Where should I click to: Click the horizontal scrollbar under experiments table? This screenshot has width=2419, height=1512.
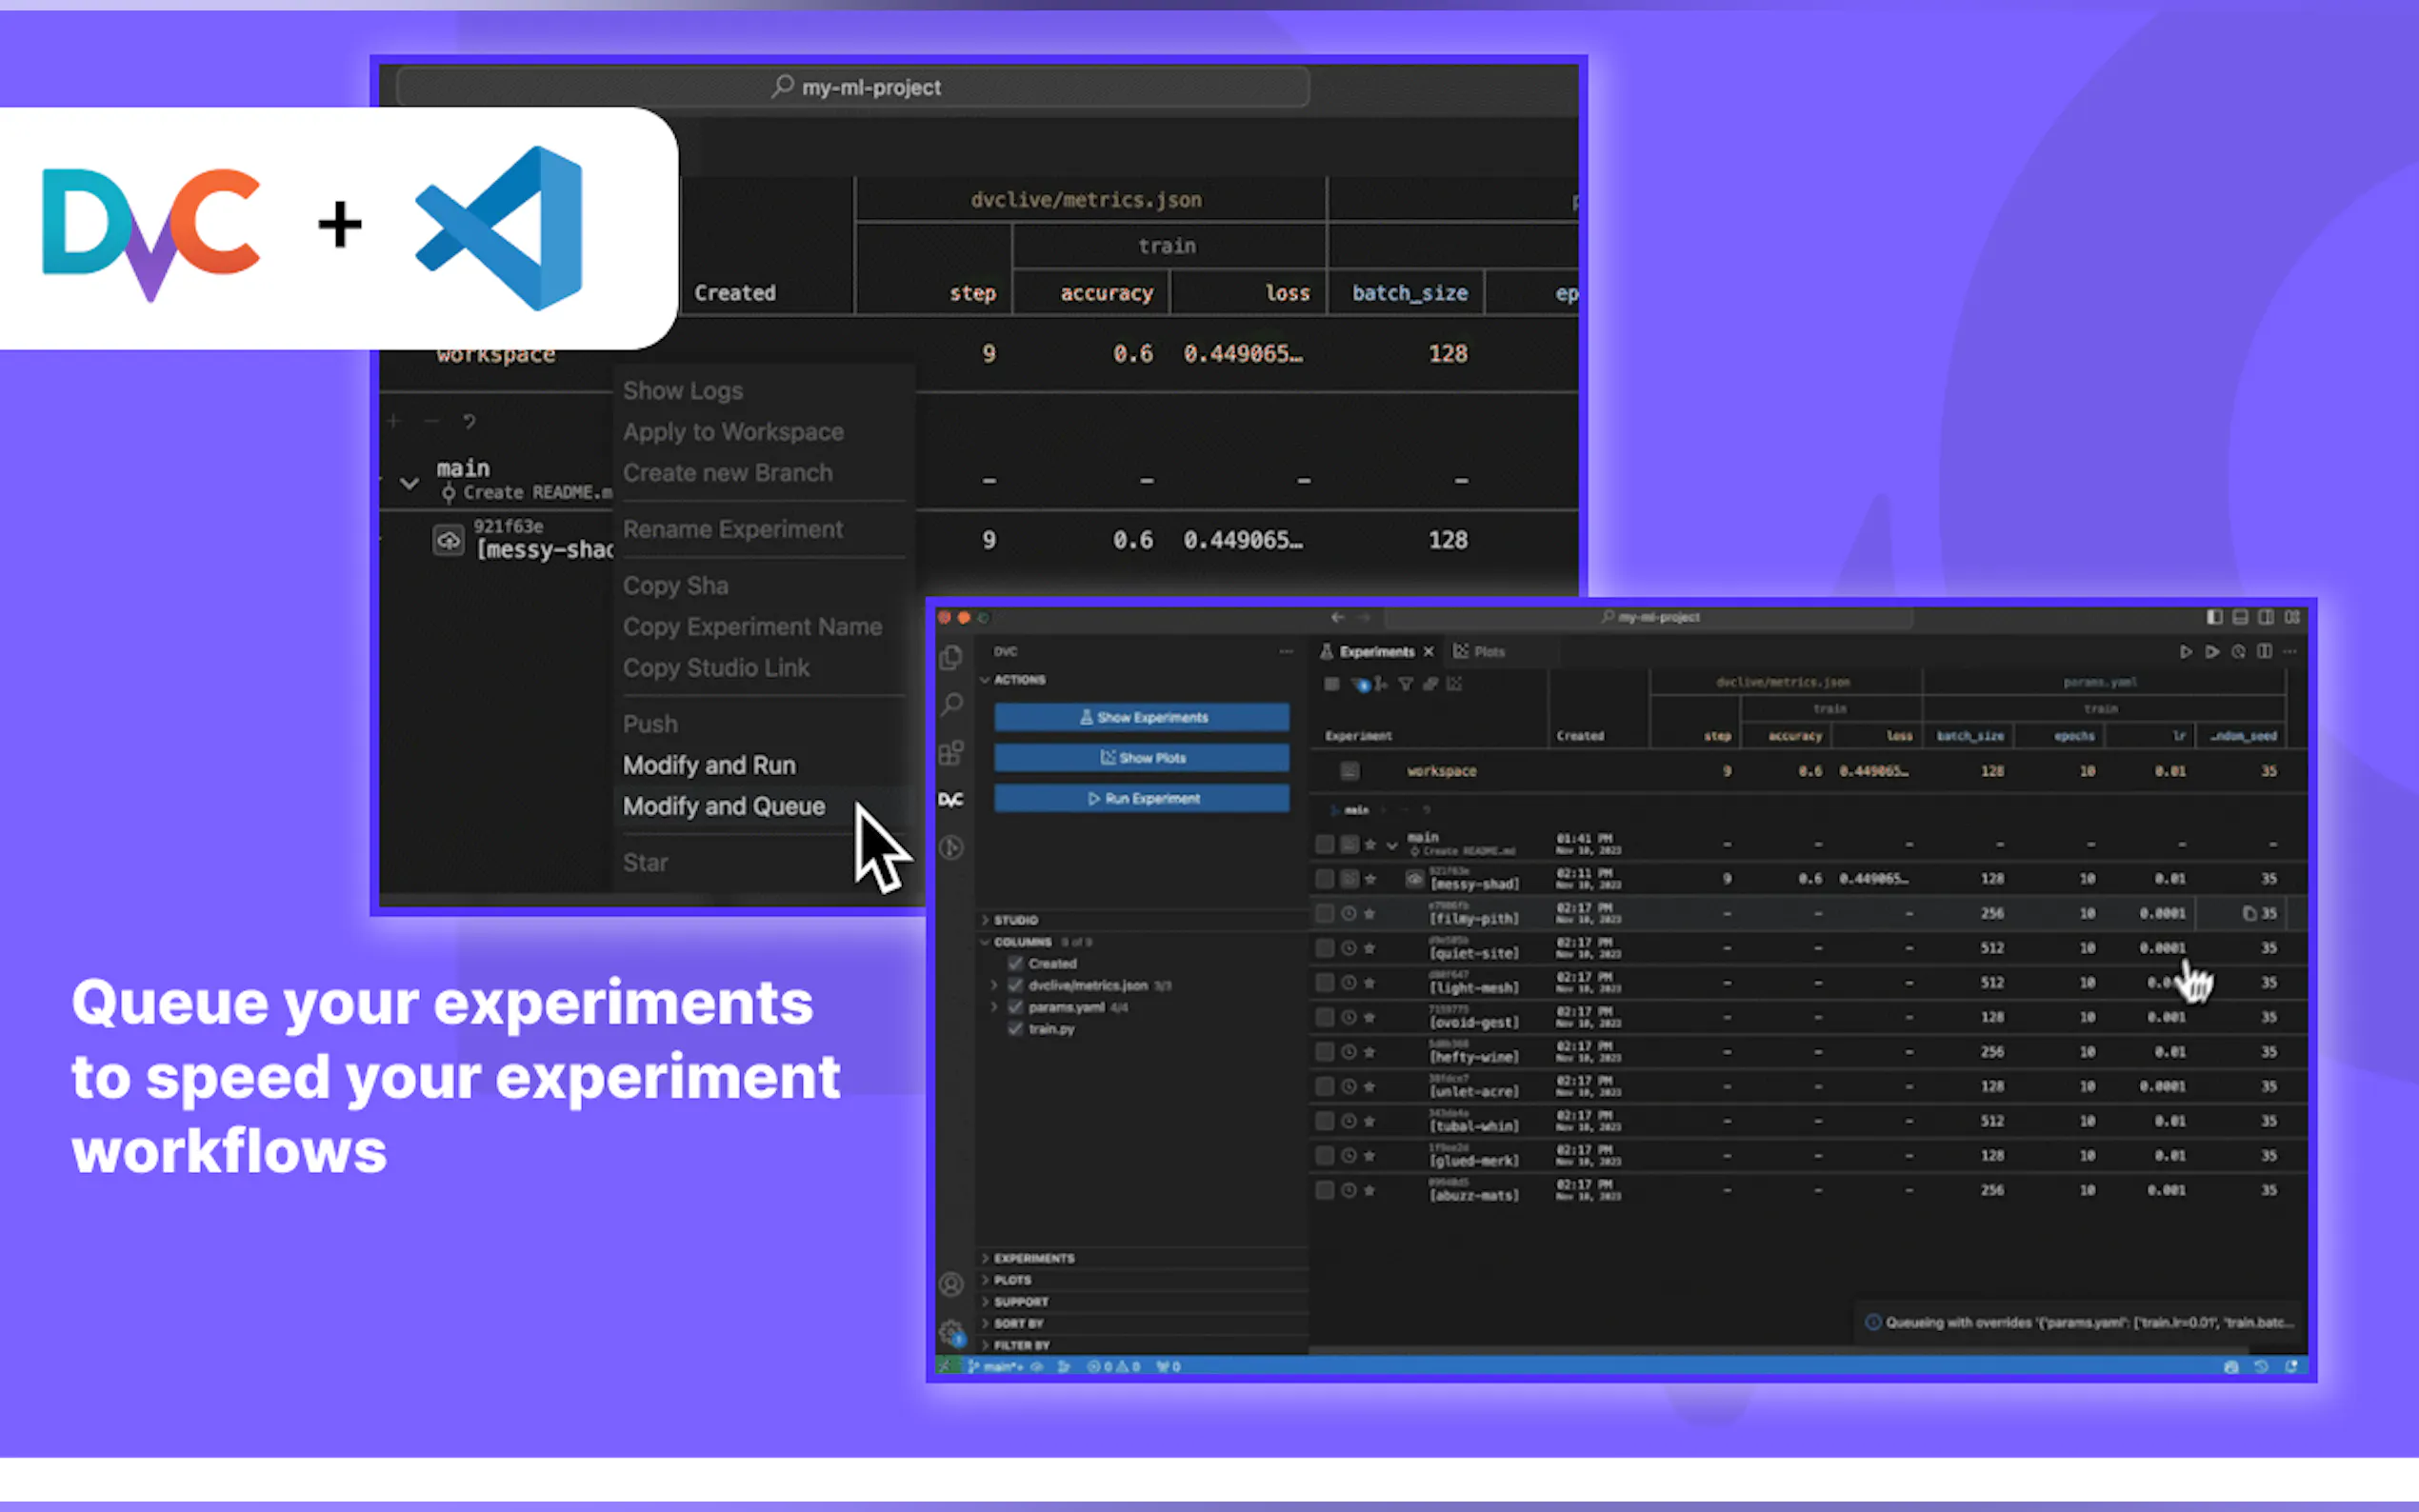click(x=1700, y=1351)
